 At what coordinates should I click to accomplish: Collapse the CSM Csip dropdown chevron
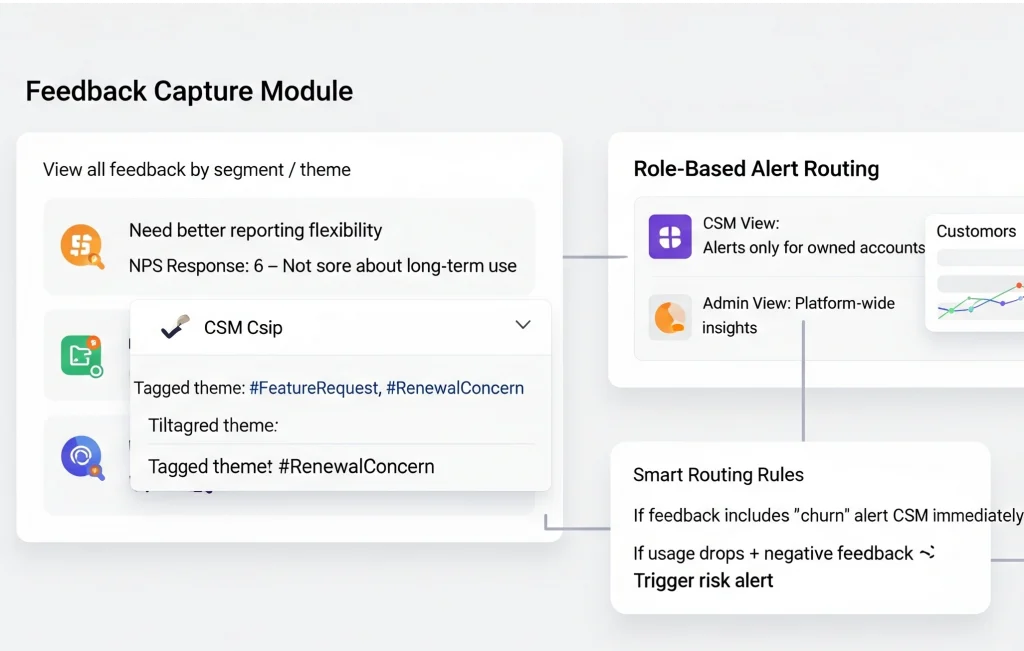522,325
